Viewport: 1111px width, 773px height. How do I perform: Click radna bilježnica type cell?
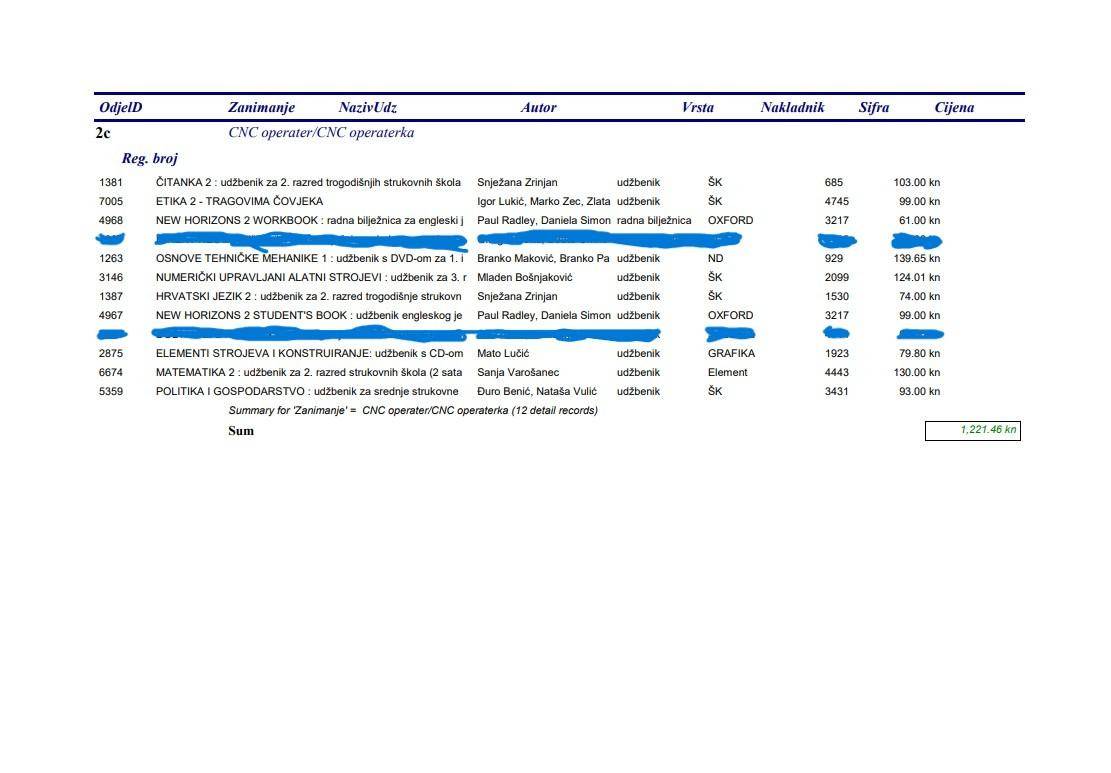tap(654, 221)
